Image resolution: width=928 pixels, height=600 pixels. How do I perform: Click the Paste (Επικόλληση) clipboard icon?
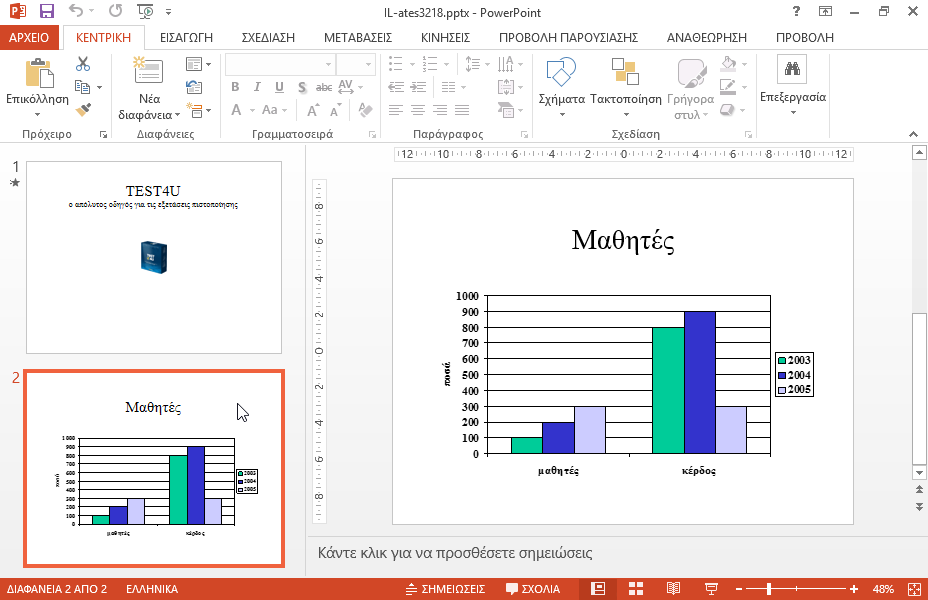(x=39, y=73)
